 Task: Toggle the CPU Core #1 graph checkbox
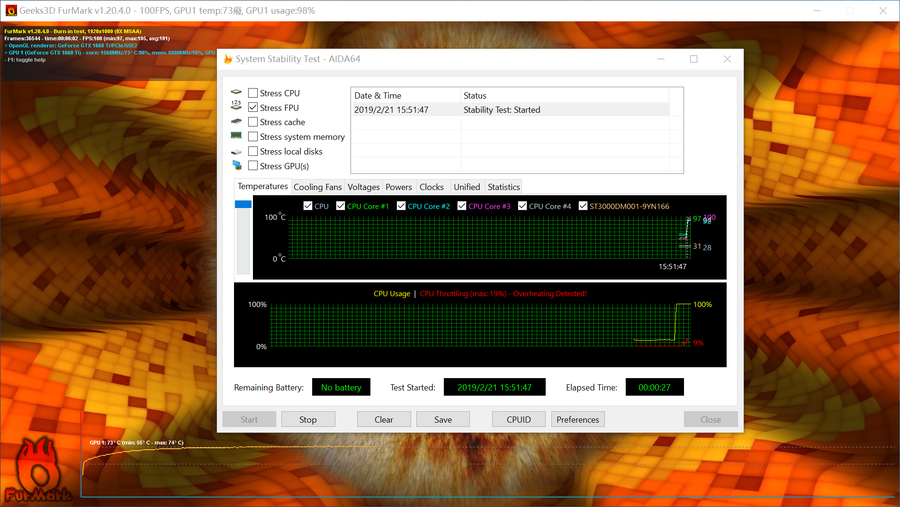point(340,206)
